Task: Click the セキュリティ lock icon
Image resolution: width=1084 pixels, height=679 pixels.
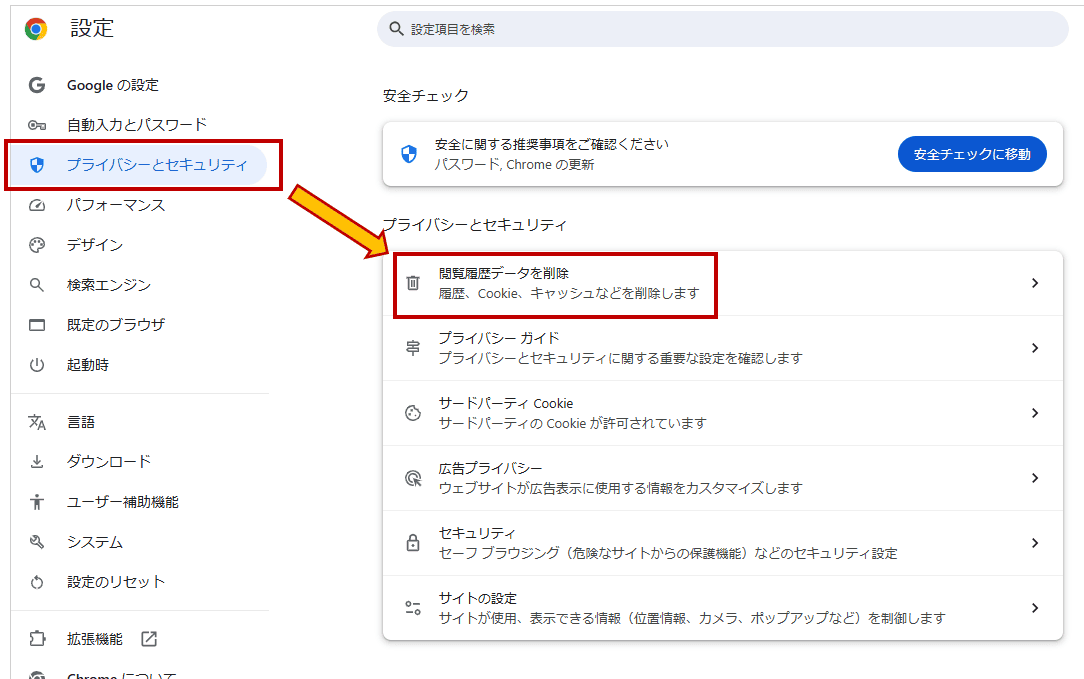Action: pyautogui.click(x=413, y=543)
